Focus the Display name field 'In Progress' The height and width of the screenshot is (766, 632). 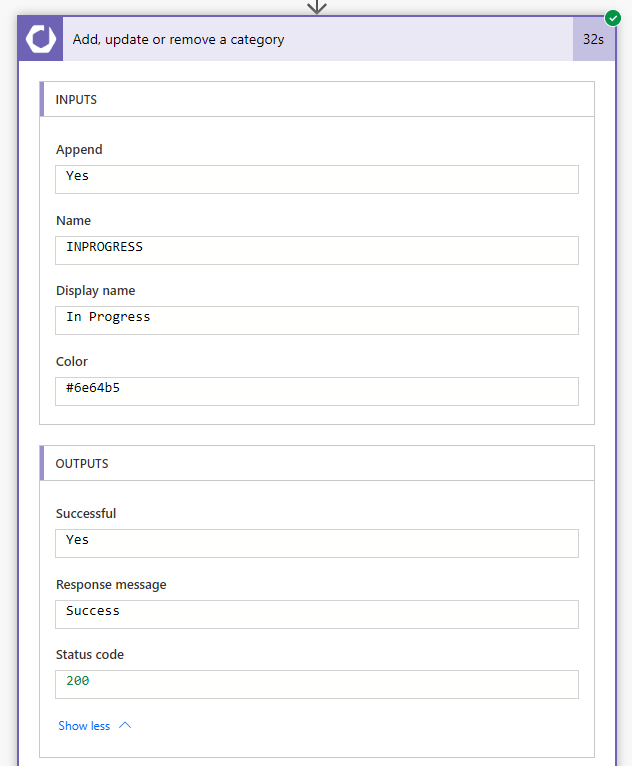tap(316, 320)
